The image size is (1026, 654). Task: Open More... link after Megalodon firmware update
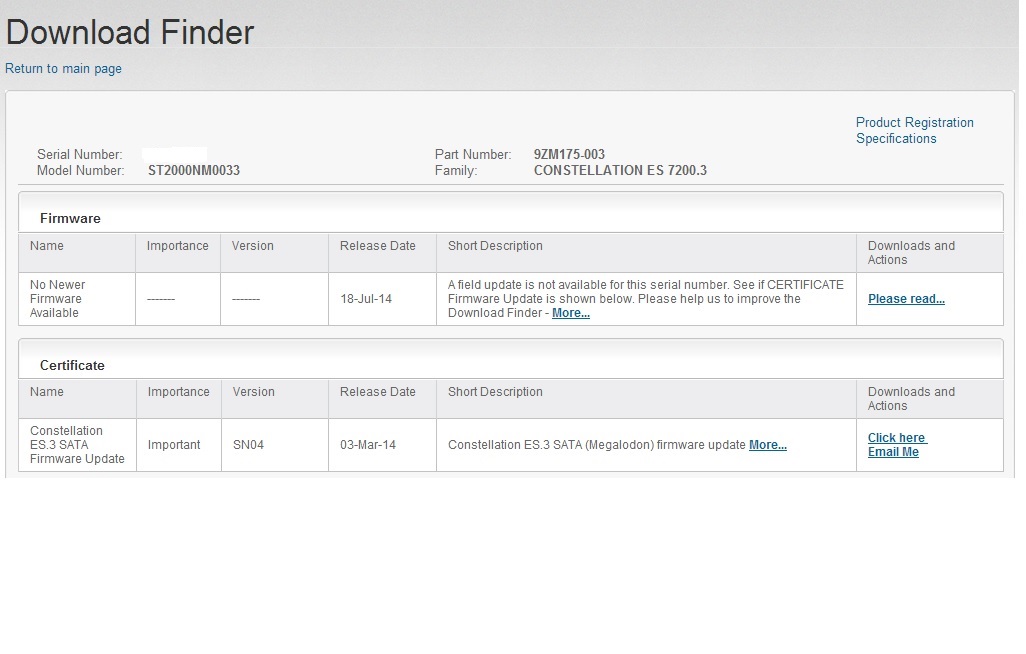click(768, 445)
